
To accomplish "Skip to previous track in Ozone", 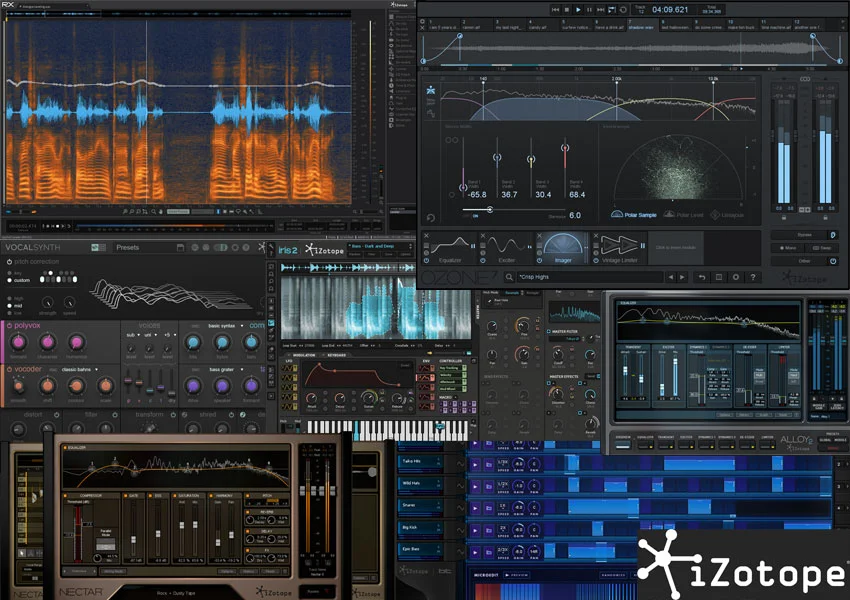I will coord(555,10).
